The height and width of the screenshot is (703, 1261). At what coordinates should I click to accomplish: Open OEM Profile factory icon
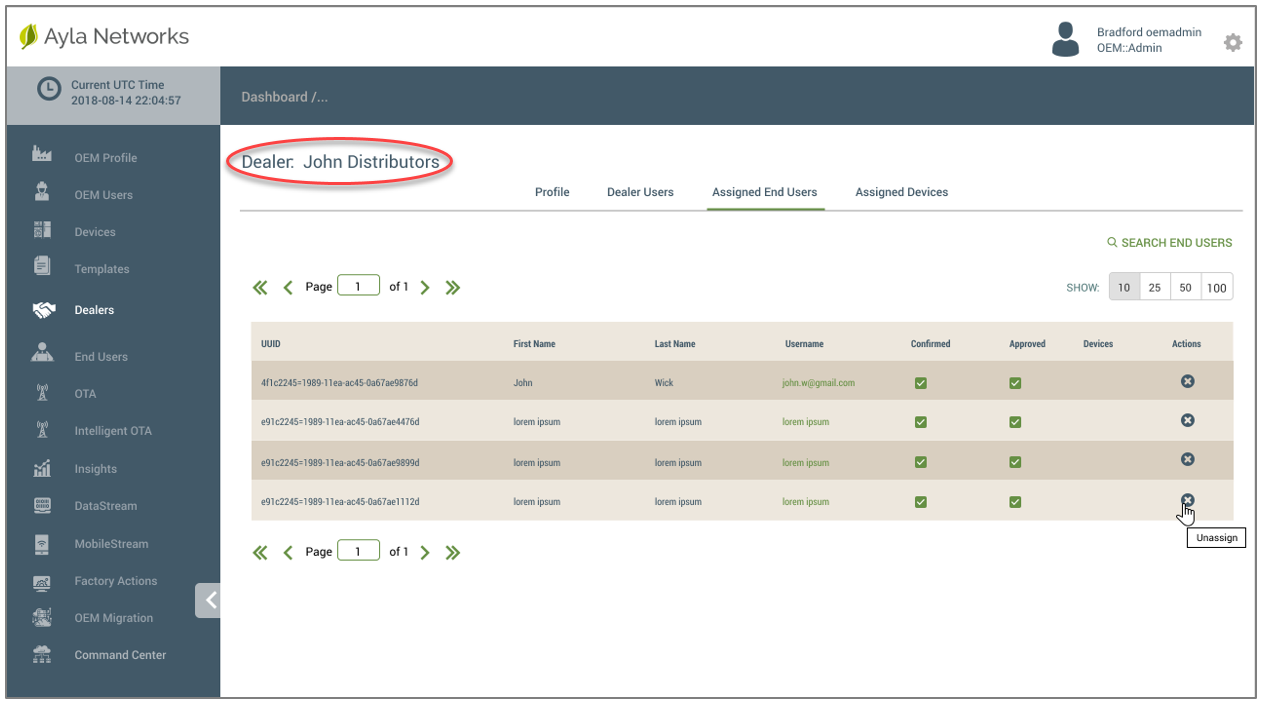click(42, 155)
